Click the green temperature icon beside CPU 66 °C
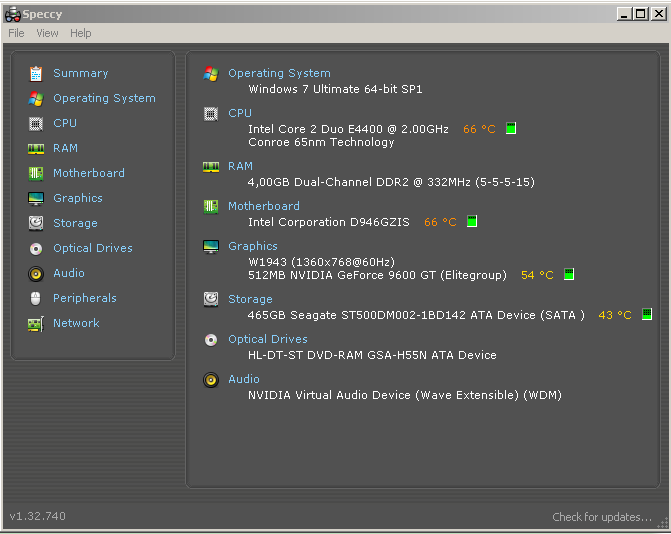 pos(511,128)
